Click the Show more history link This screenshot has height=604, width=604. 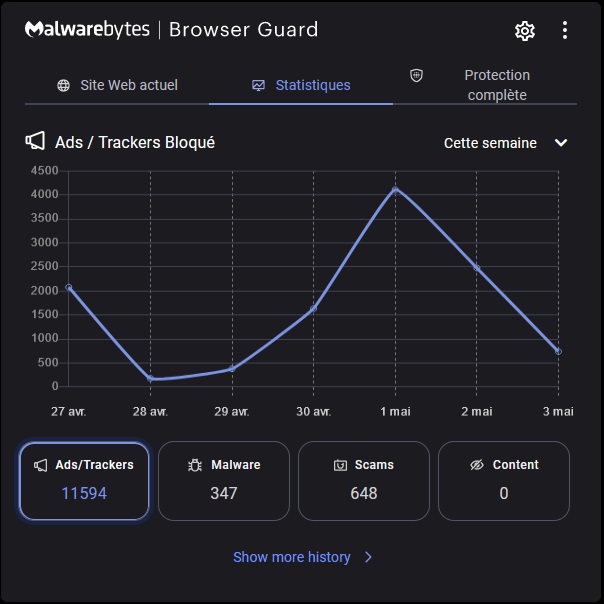[292, 557]
